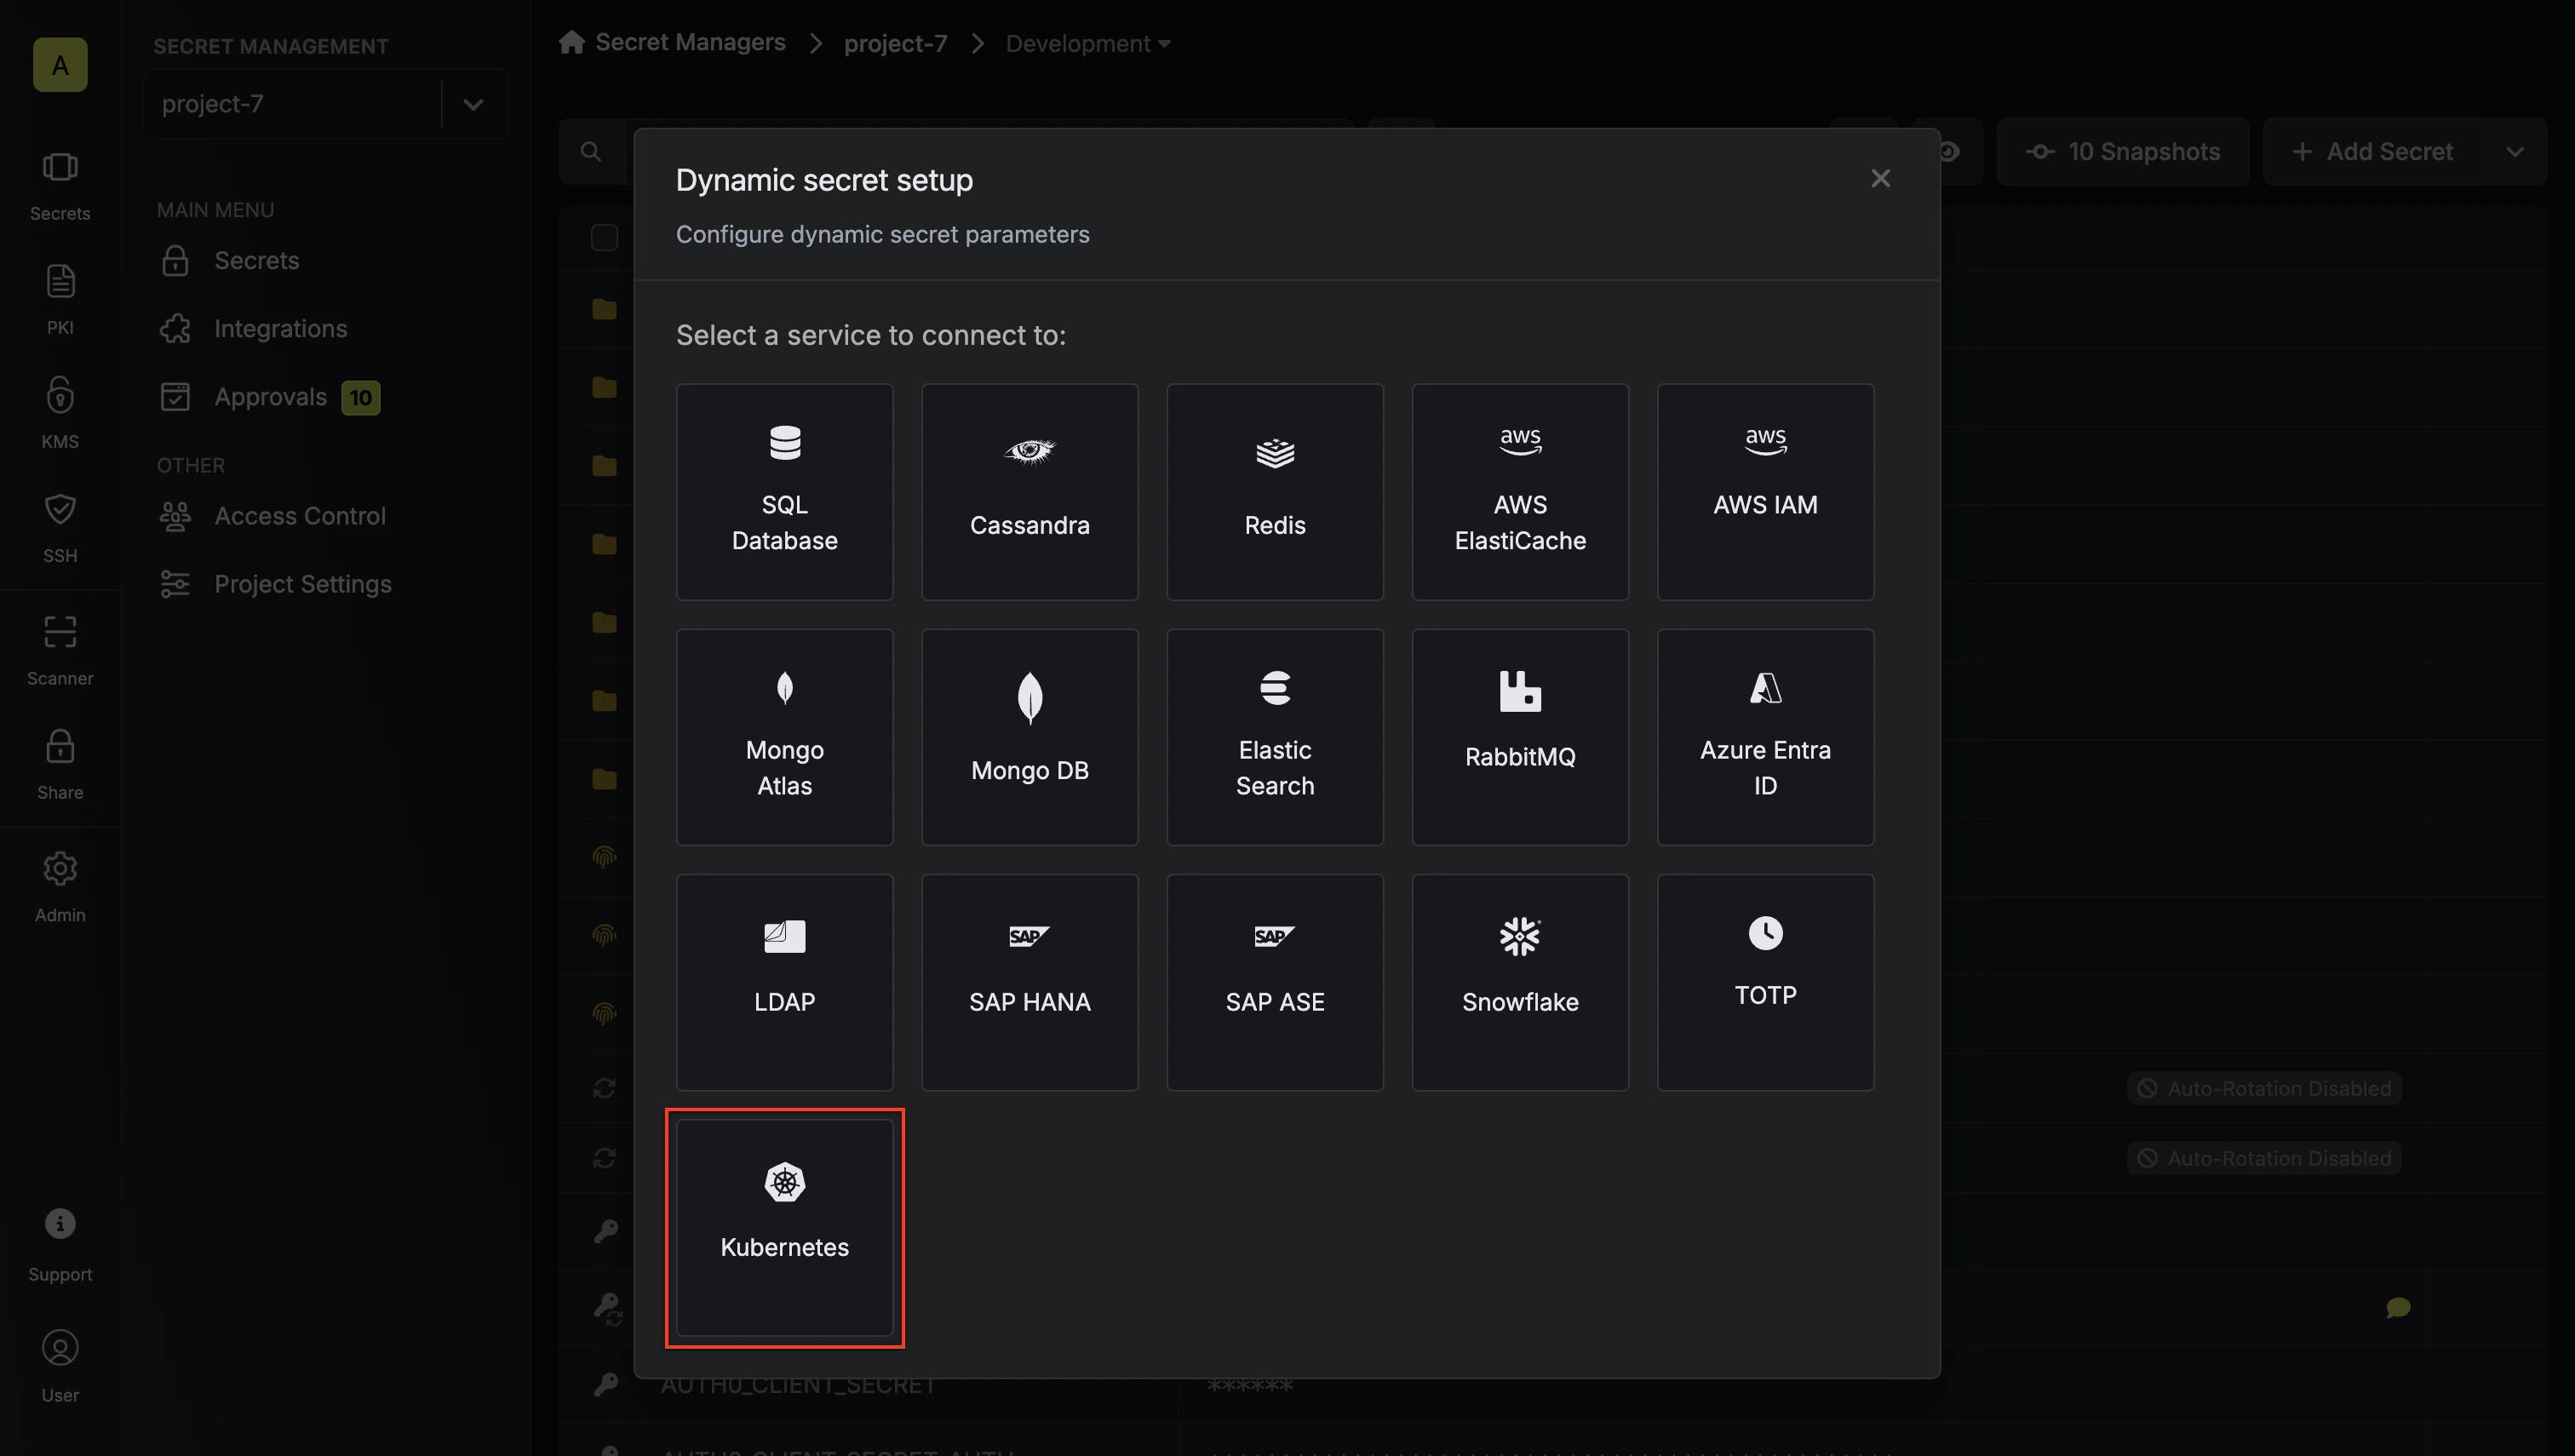This screenshot has width=2575, height=1456.
Task: Open the Support icon in the left rail
Action: click(60, 1244)
